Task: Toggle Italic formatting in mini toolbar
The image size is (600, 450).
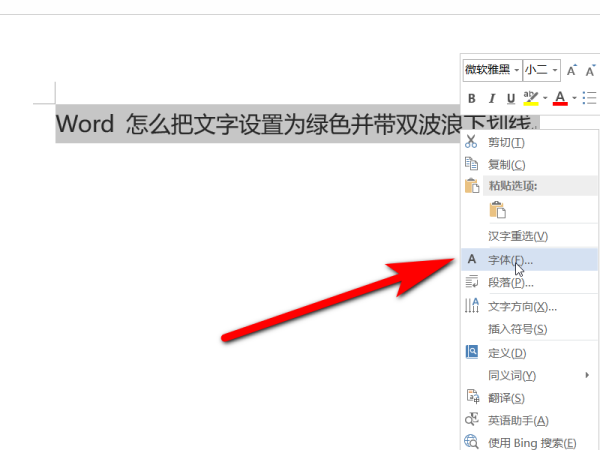Action: pos(492,99)
